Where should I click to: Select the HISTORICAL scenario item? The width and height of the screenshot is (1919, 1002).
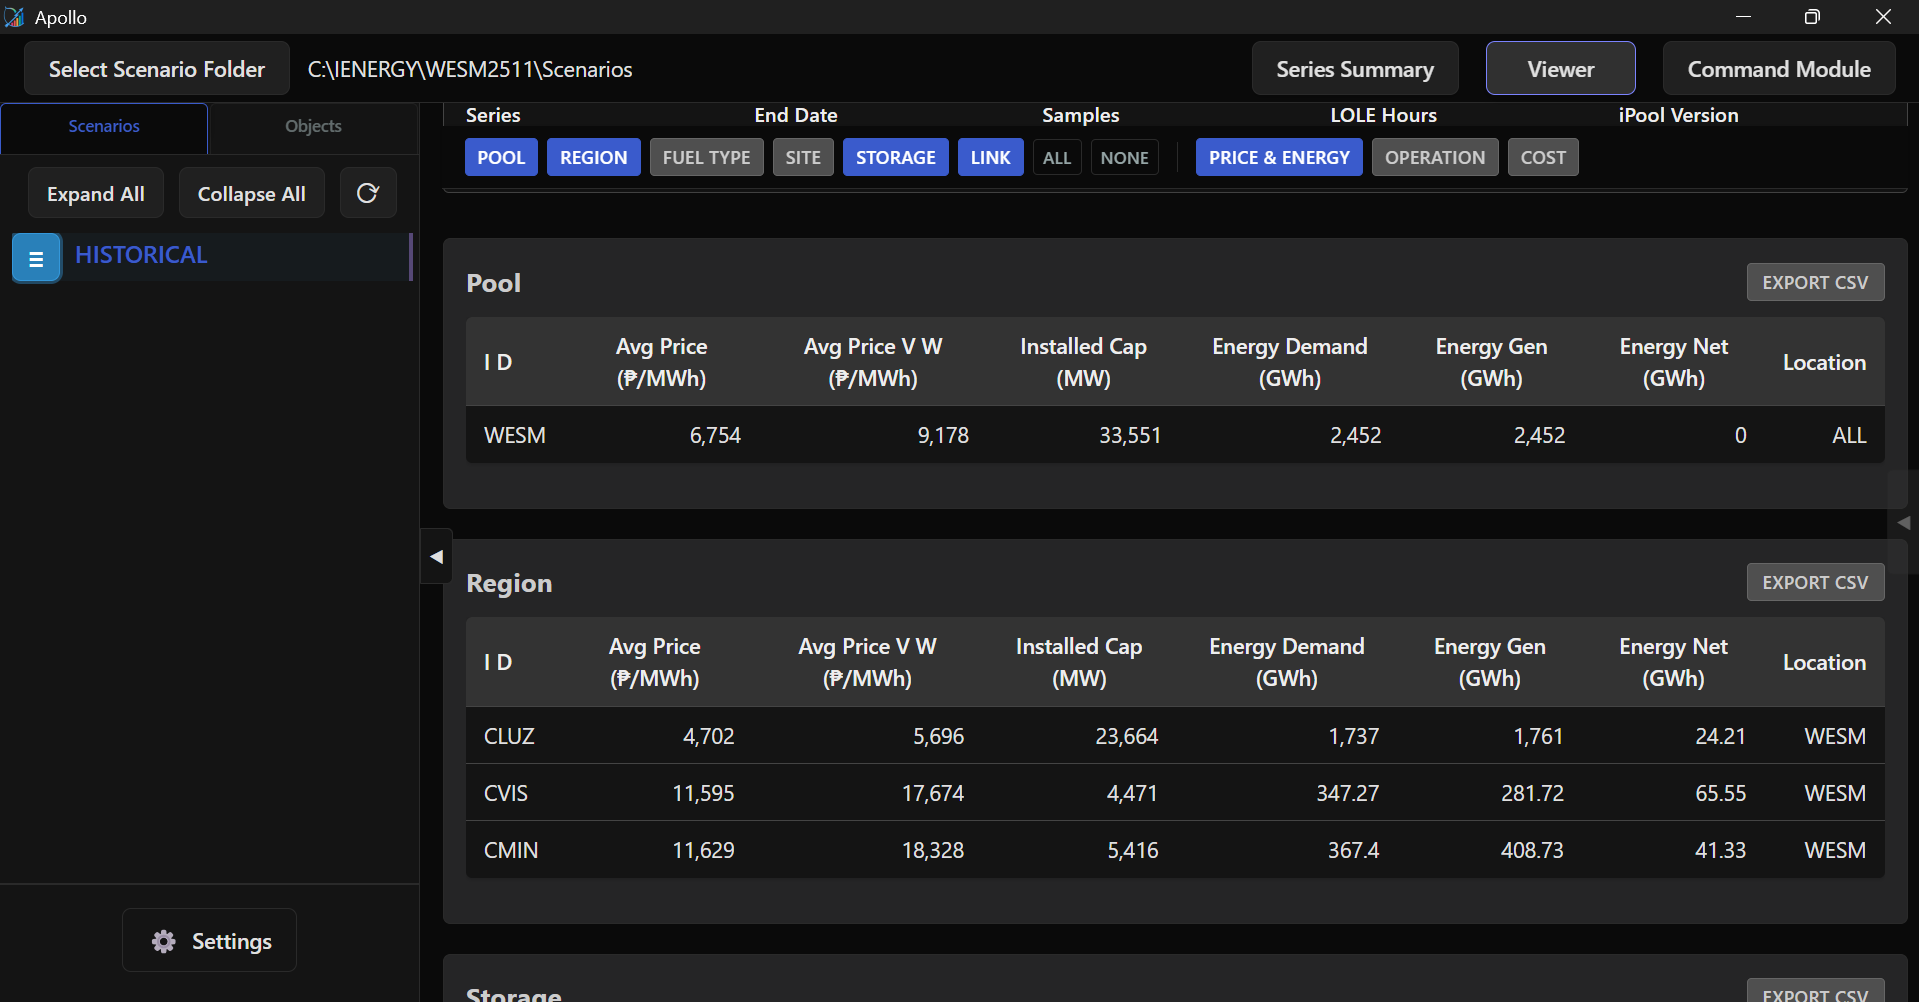[142, 255]
